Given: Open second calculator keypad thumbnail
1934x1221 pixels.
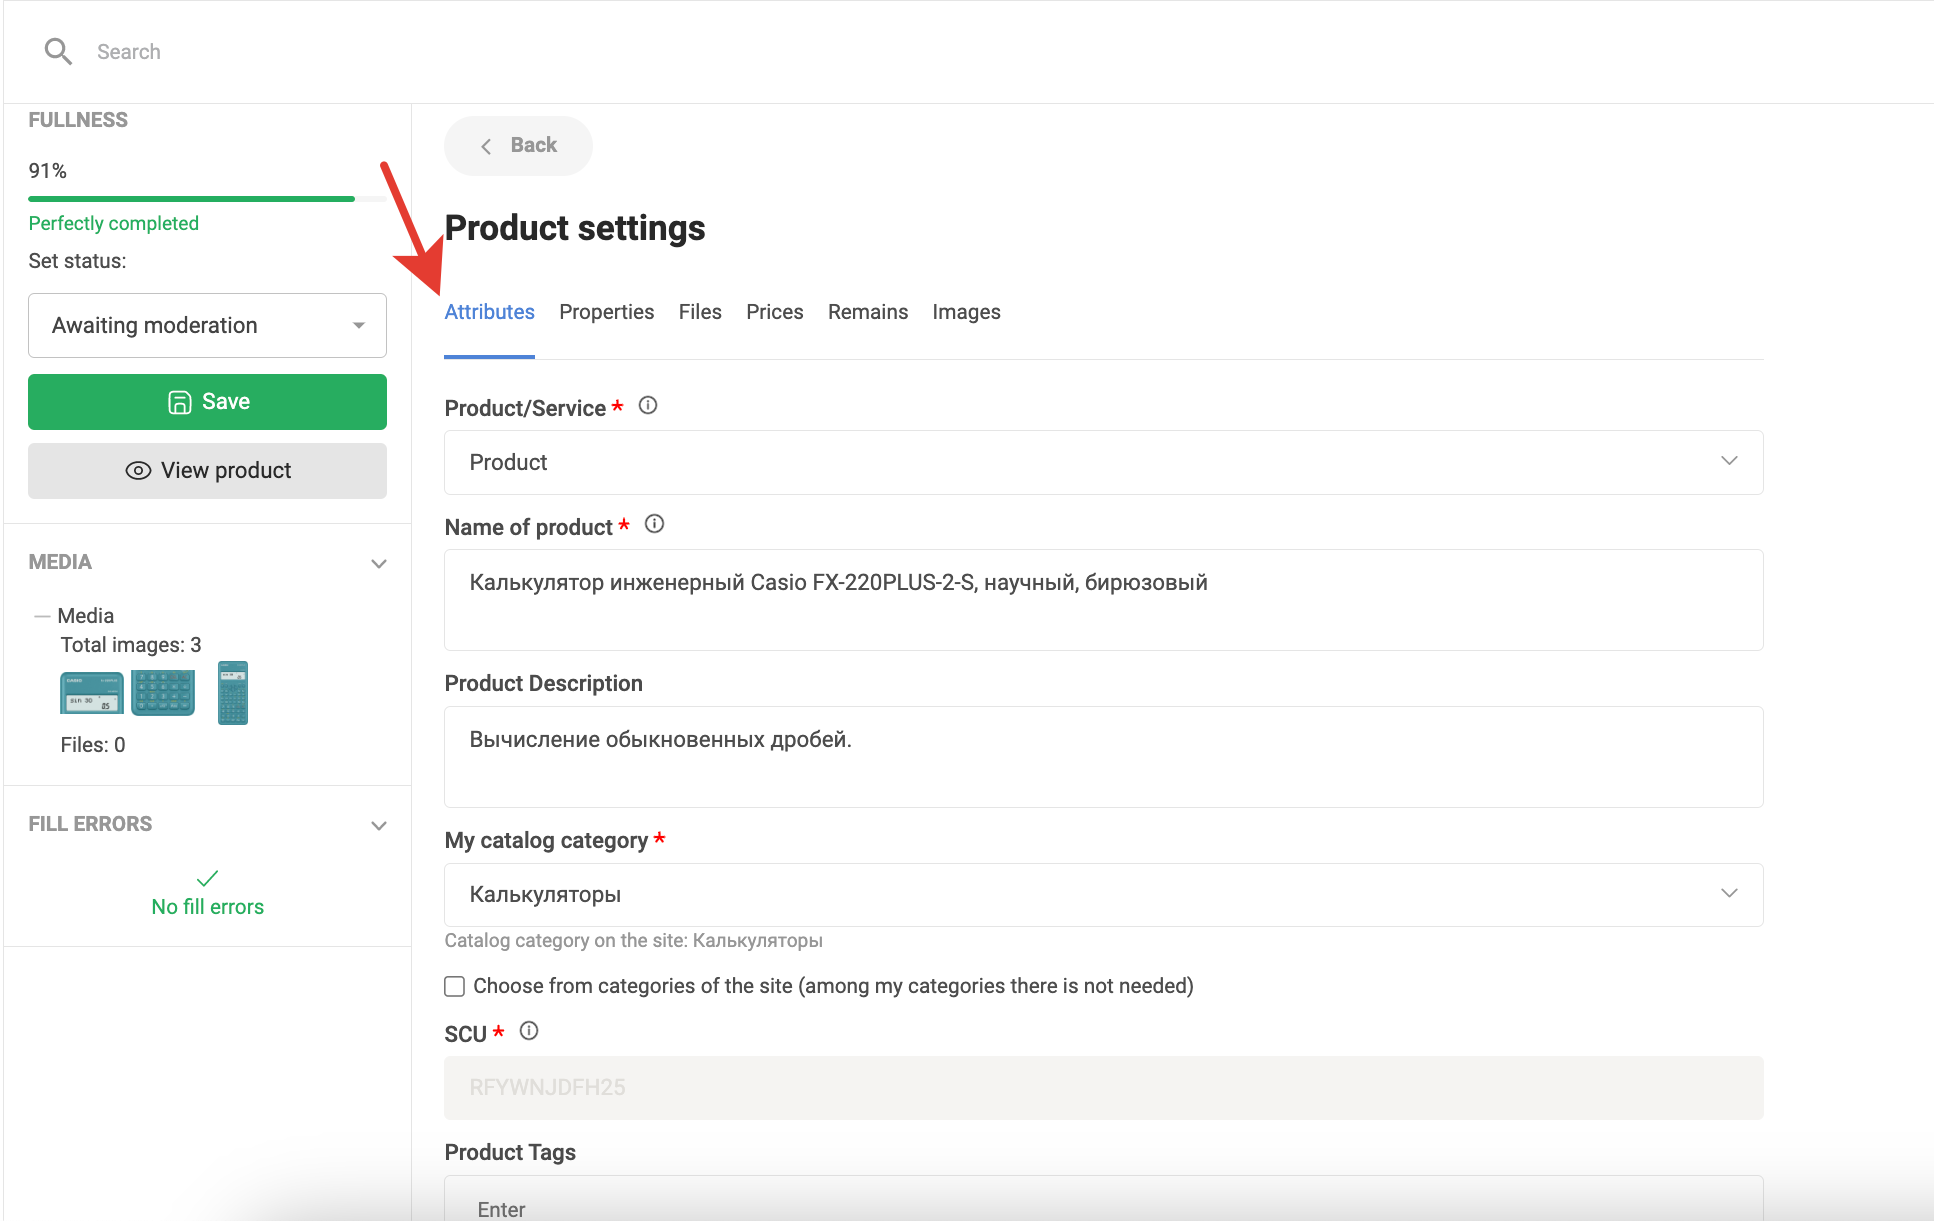Looking at the screenshot, I should pos(163,693).
